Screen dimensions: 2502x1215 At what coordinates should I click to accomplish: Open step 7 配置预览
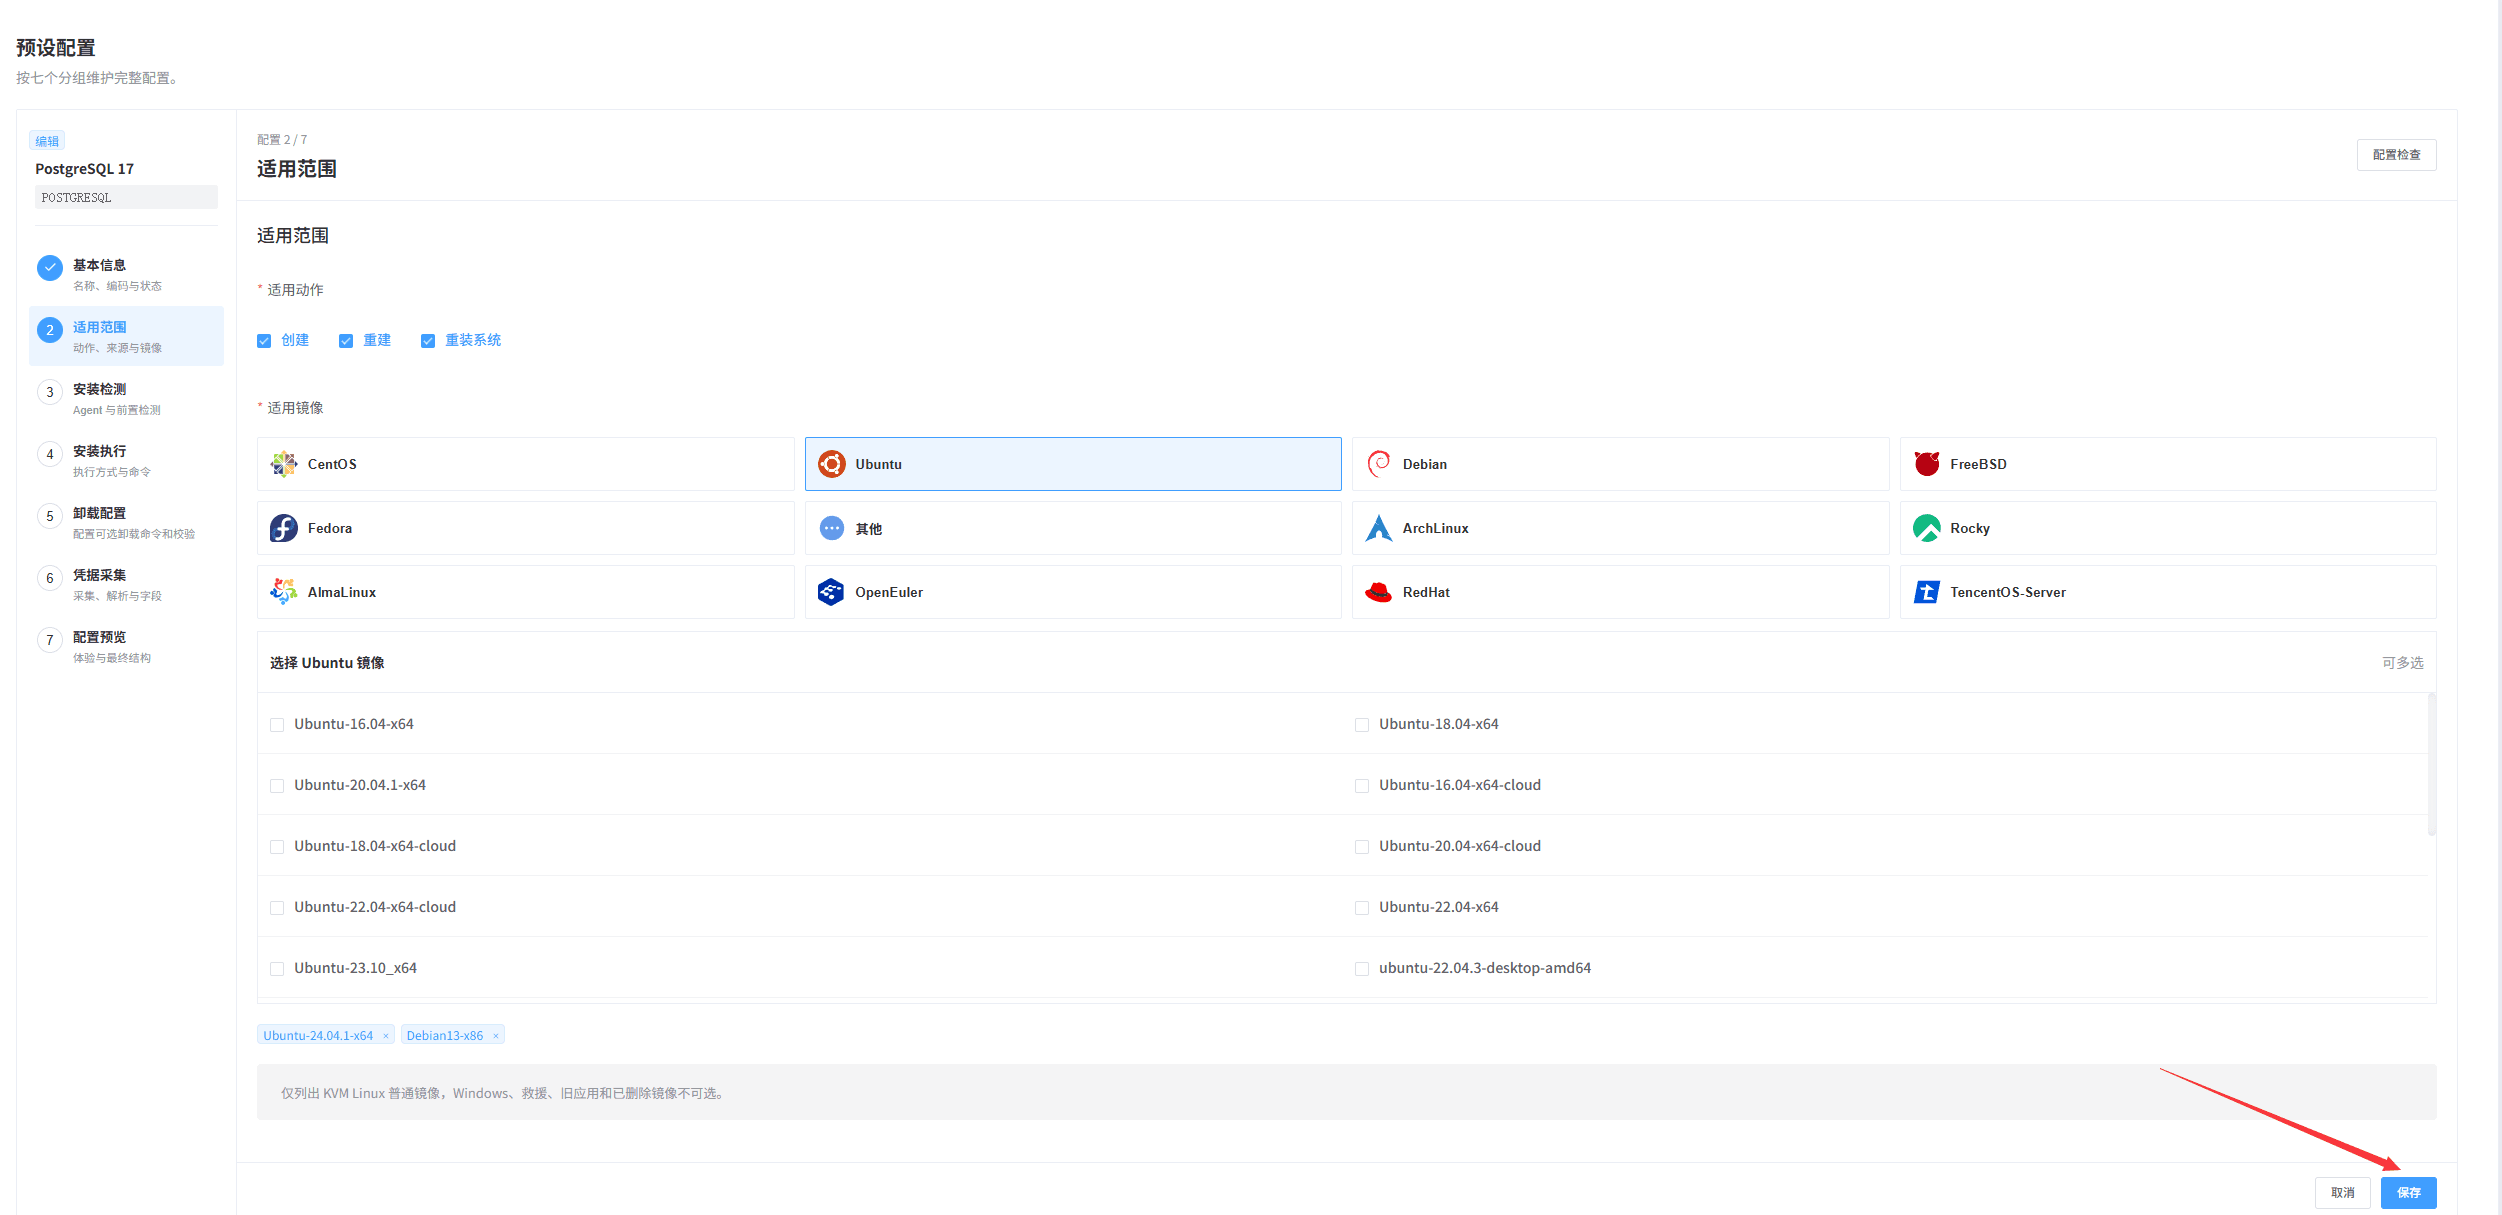pos(126,646)
